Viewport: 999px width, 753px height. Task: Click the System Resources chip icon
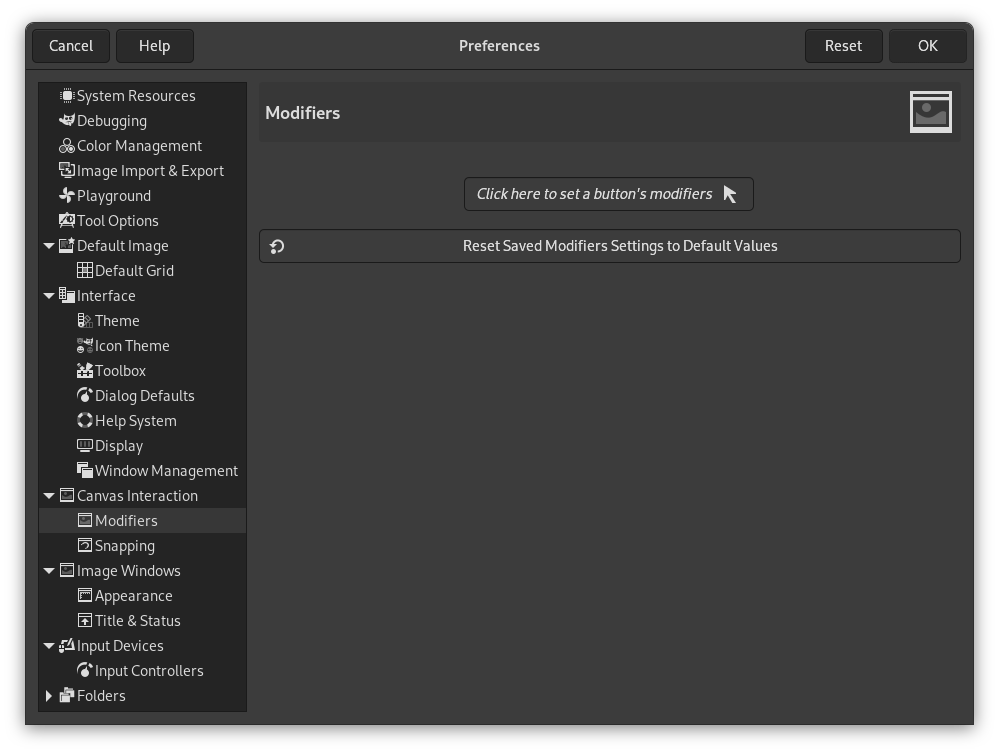pos(67,95)
